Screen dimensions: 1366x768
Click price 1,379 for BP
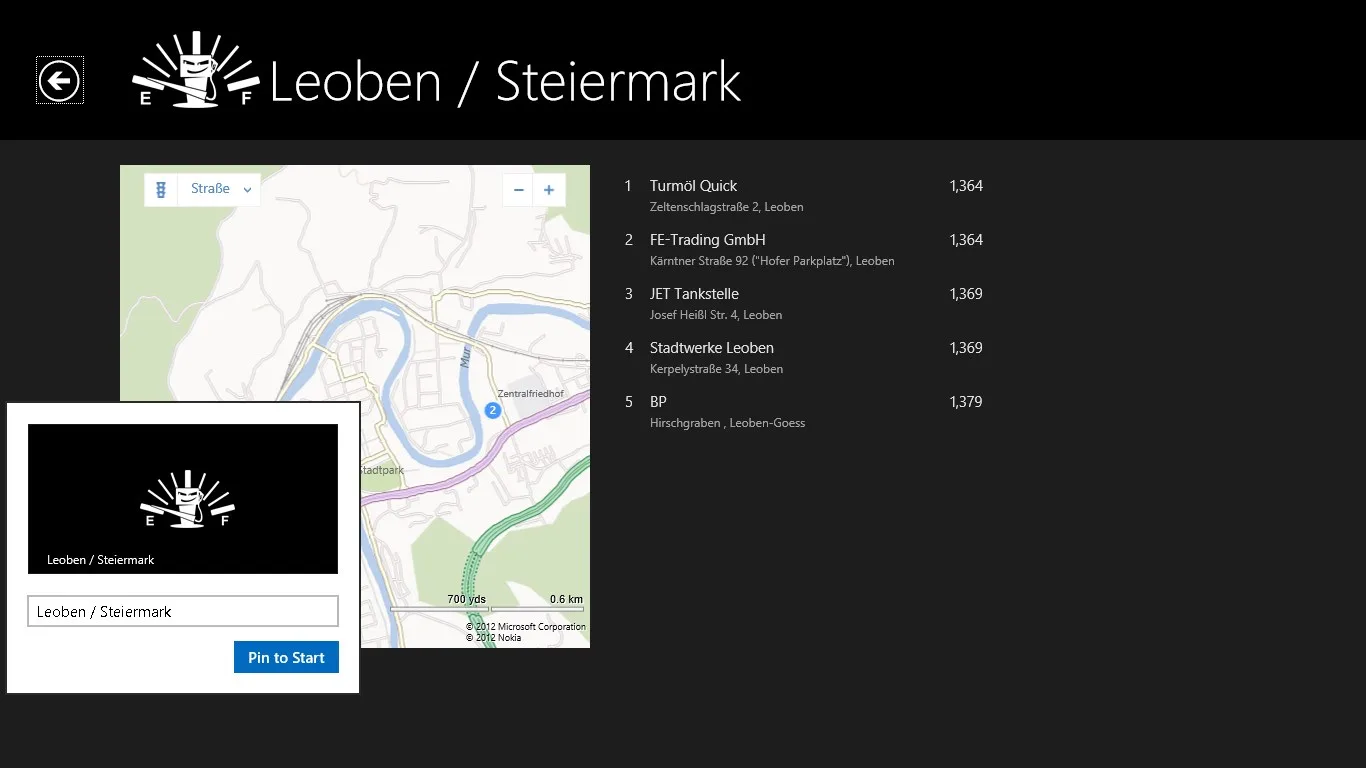966,402
